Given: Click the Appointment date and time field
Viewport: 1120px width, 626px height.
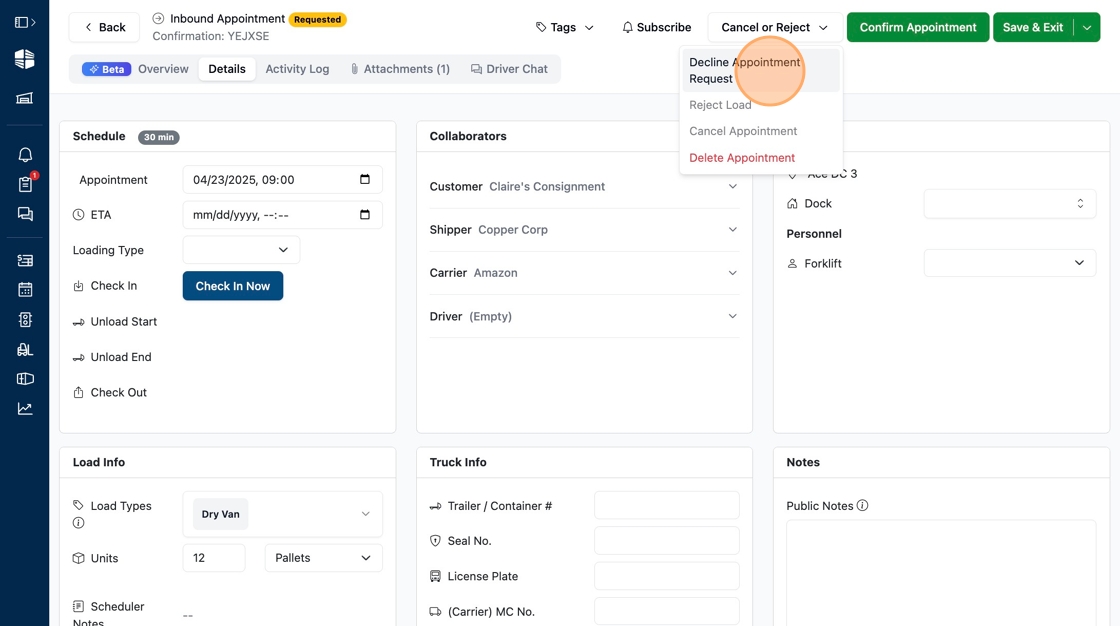Looking at the screenshot, I should tap(282, 179).
